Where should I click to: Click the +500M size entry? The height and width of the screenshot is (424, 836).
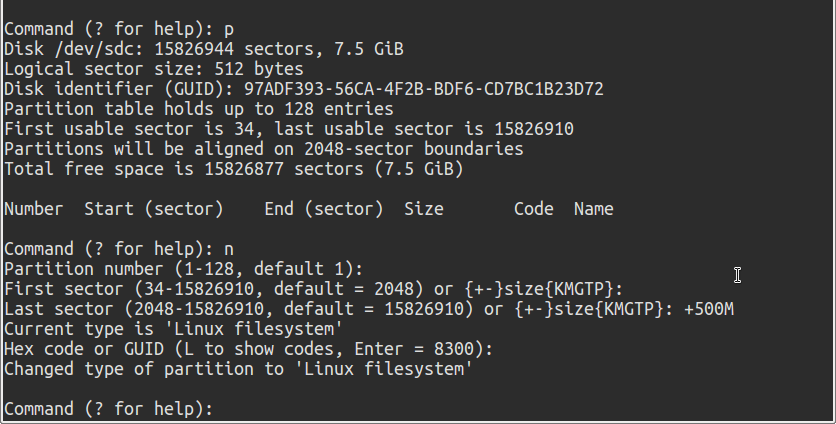coord(709,309)
